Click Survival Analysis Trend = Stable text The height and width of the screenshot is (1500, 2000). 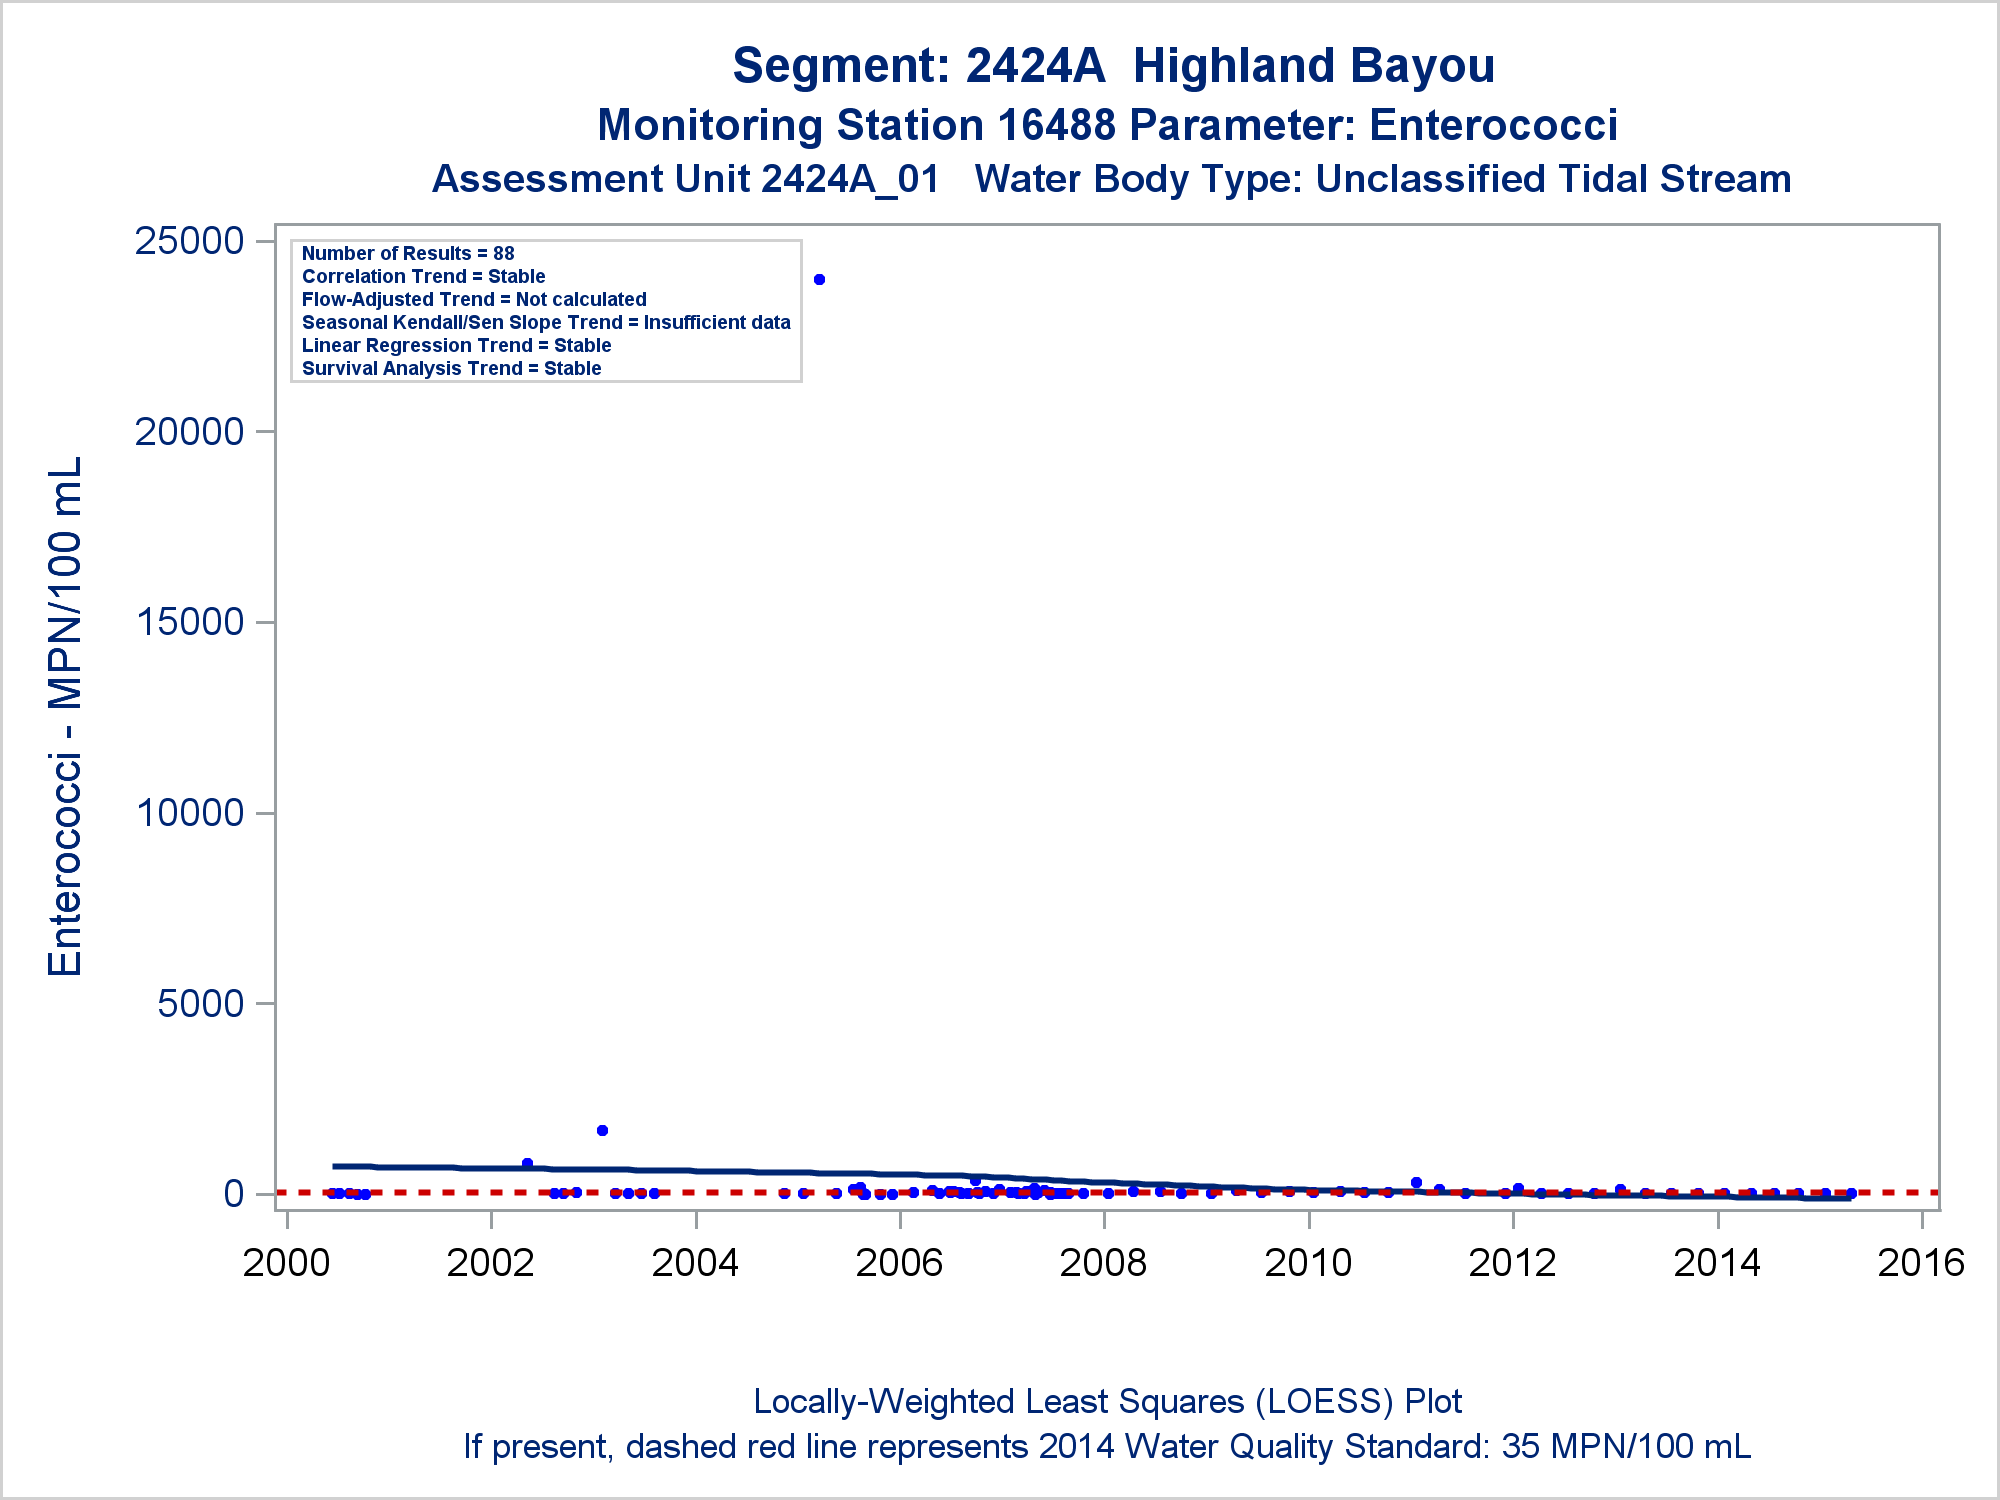pyautogui.click(x=451, y=368)
